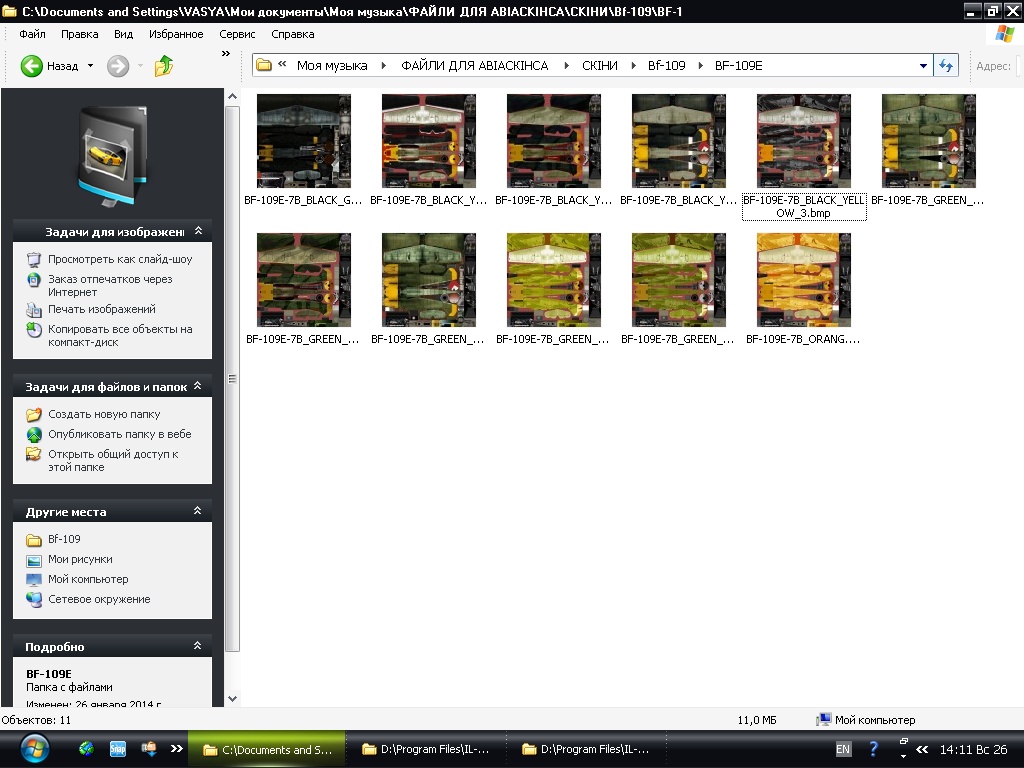The height and width of the screenshot is (768, 1024).
Task: Click sidebar scrollbar down arrow
Action: coord(232,698)
